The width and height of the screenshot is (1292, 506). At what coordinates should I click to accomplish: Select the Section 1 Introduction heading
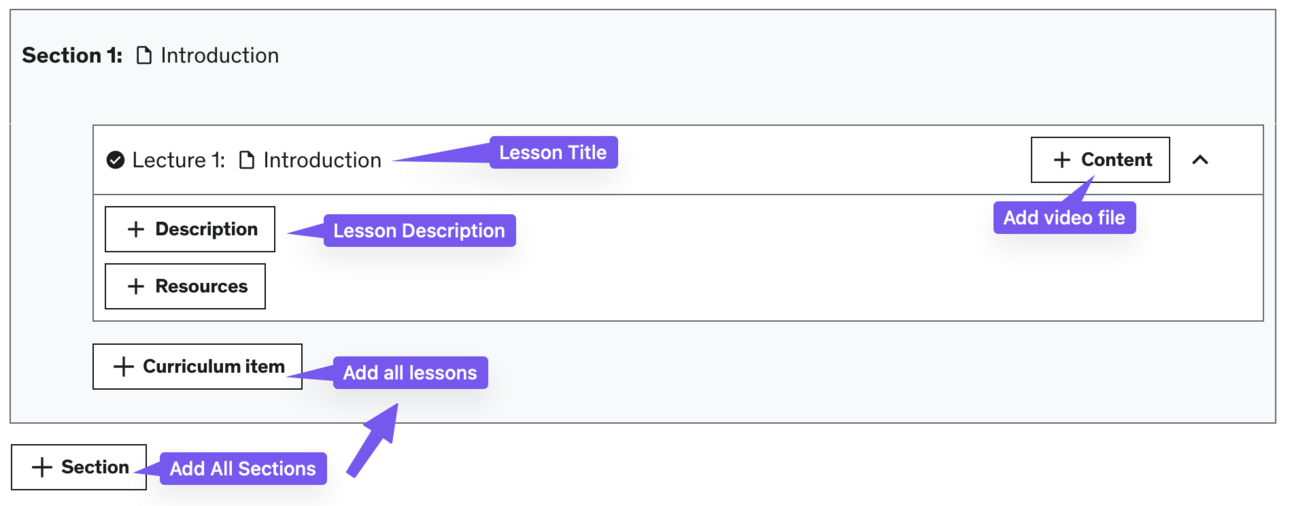tap(150, 56)
